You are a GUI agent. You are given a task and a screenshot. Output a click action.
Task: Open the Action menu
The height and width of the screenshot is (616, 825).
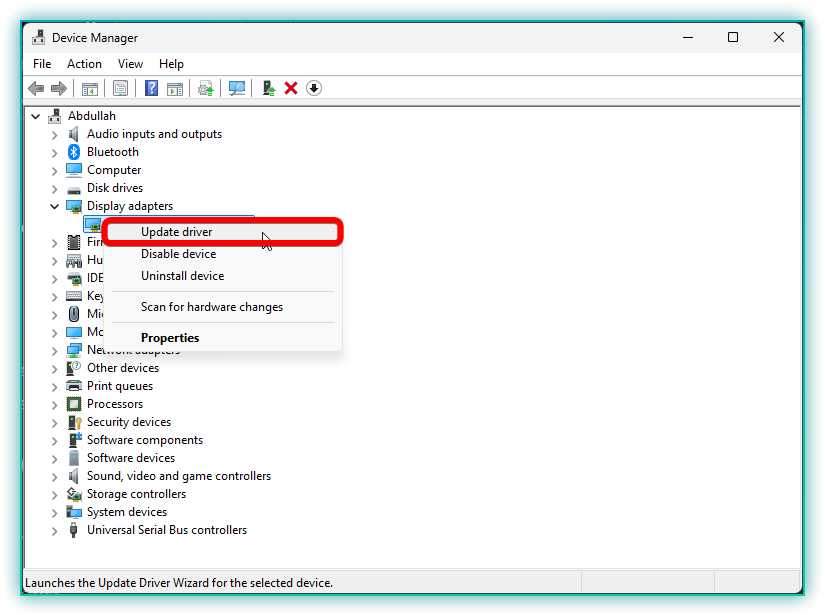84,64
